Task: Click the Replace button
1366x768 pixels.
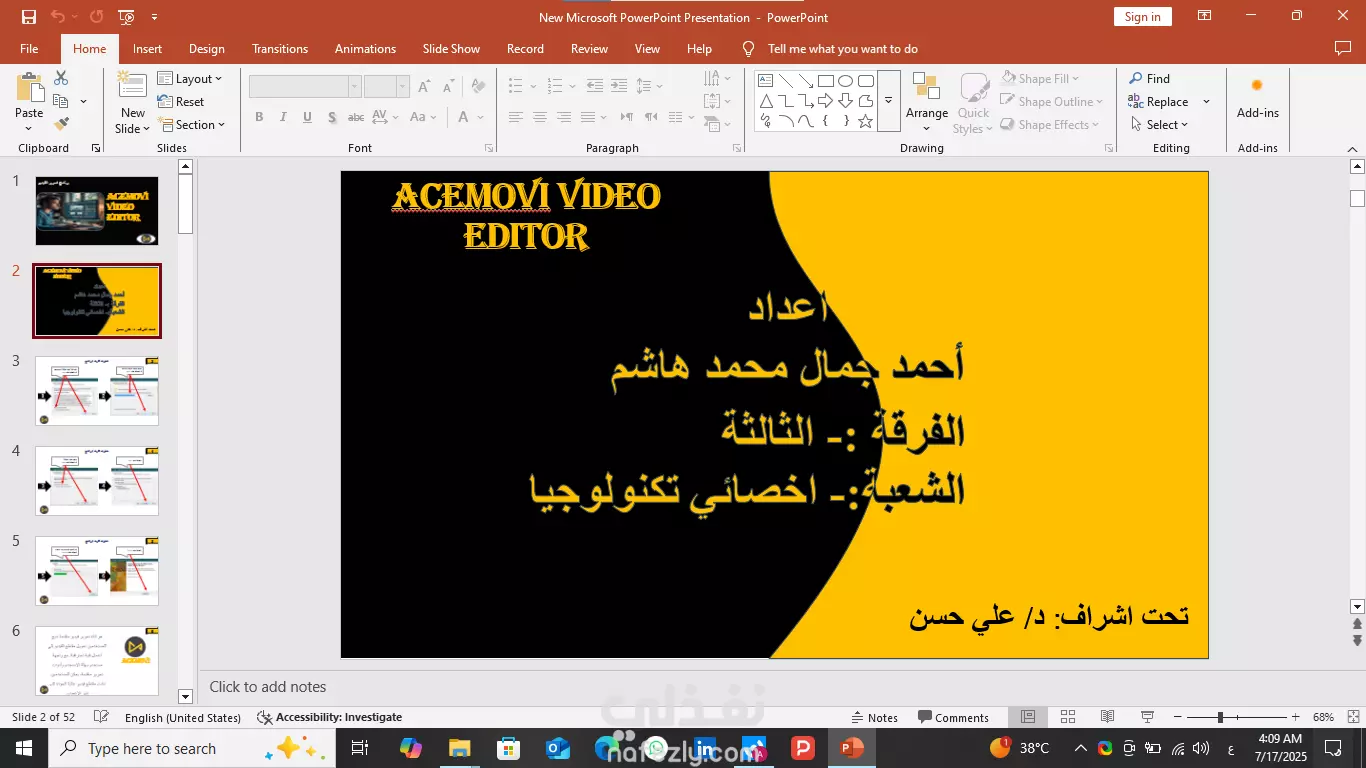Action: [x=1158, y=102]
